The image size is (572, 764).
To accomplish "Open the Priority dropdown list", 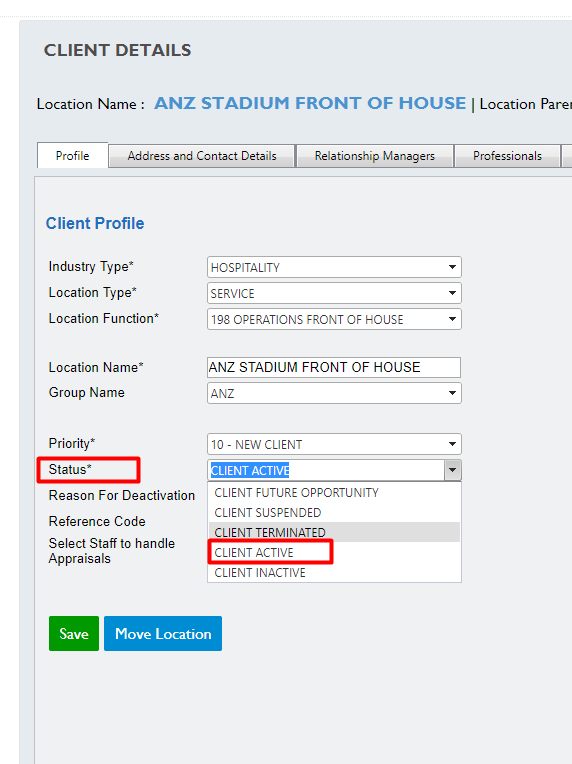I will (334, 444).
